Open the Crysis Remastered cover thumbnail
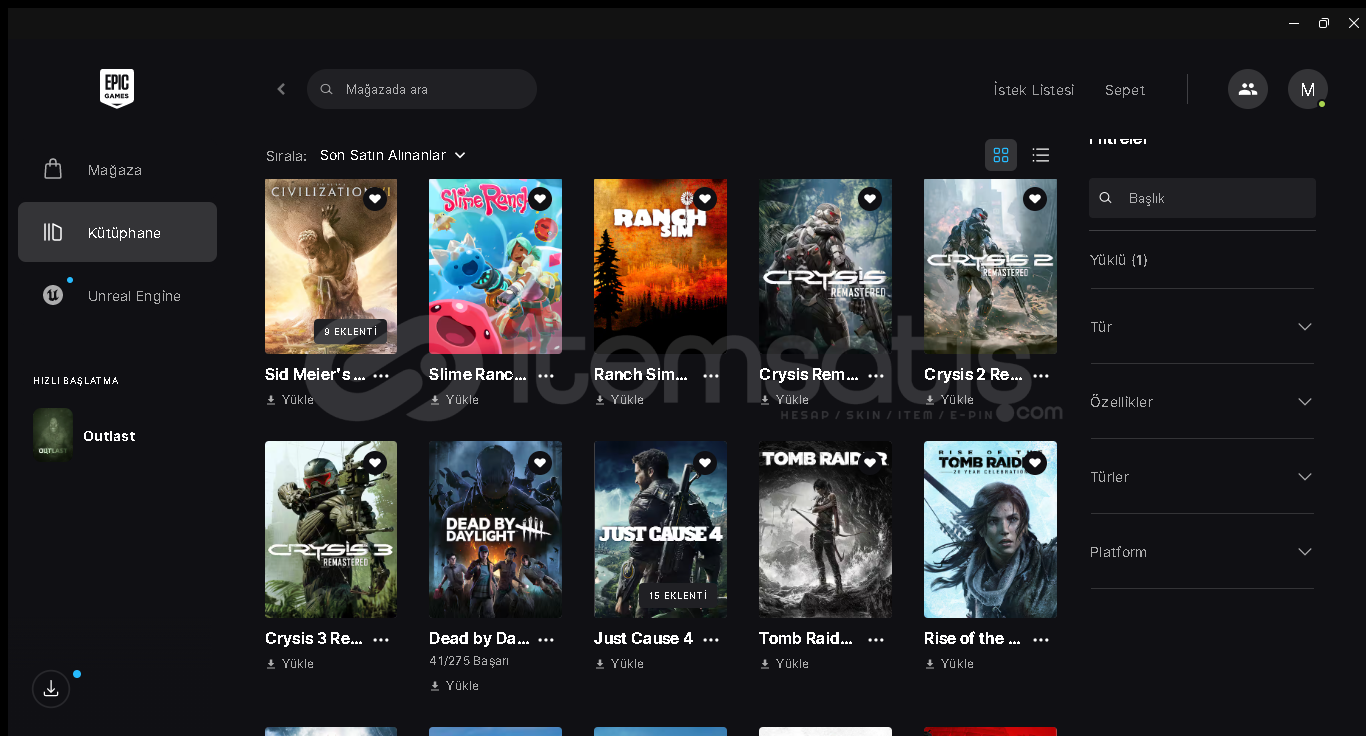 [825, 266]
